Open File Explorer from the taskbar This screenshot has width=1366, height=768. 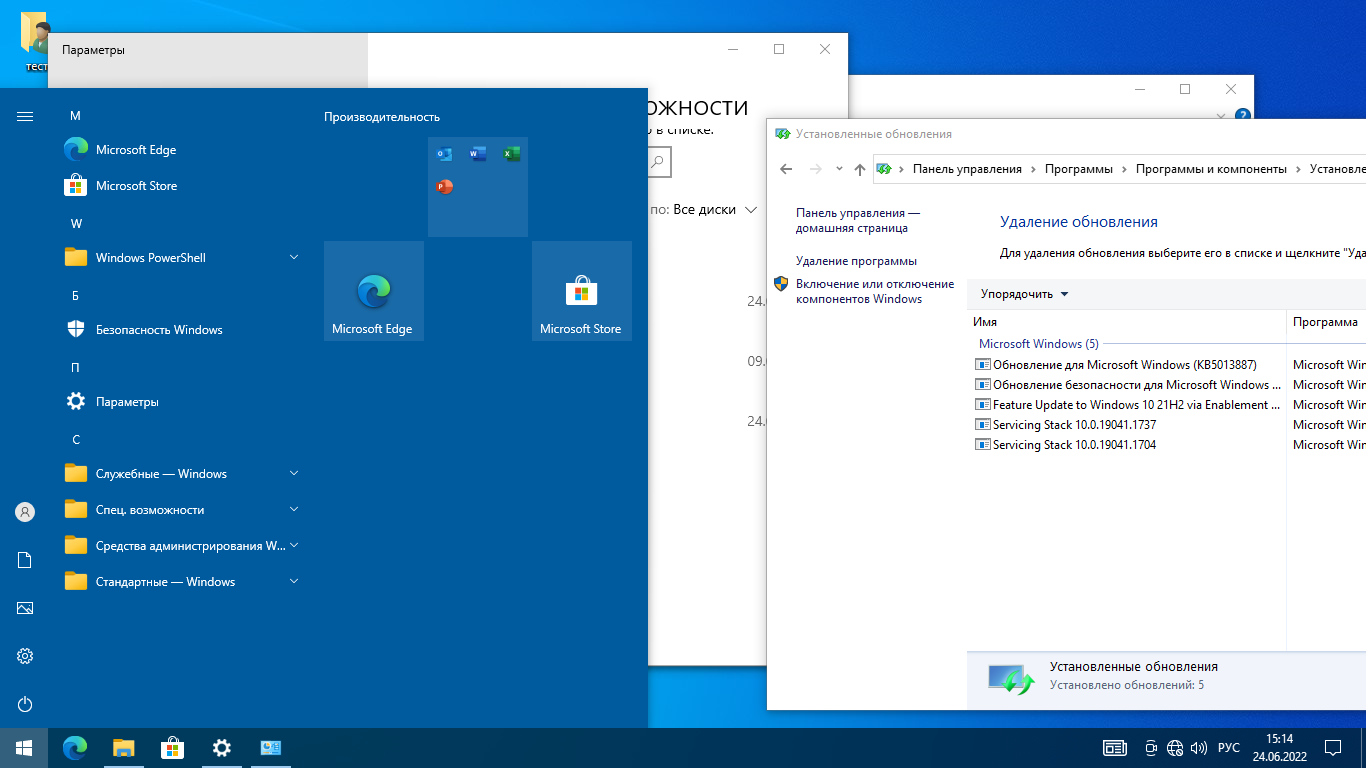pos(124,748)
